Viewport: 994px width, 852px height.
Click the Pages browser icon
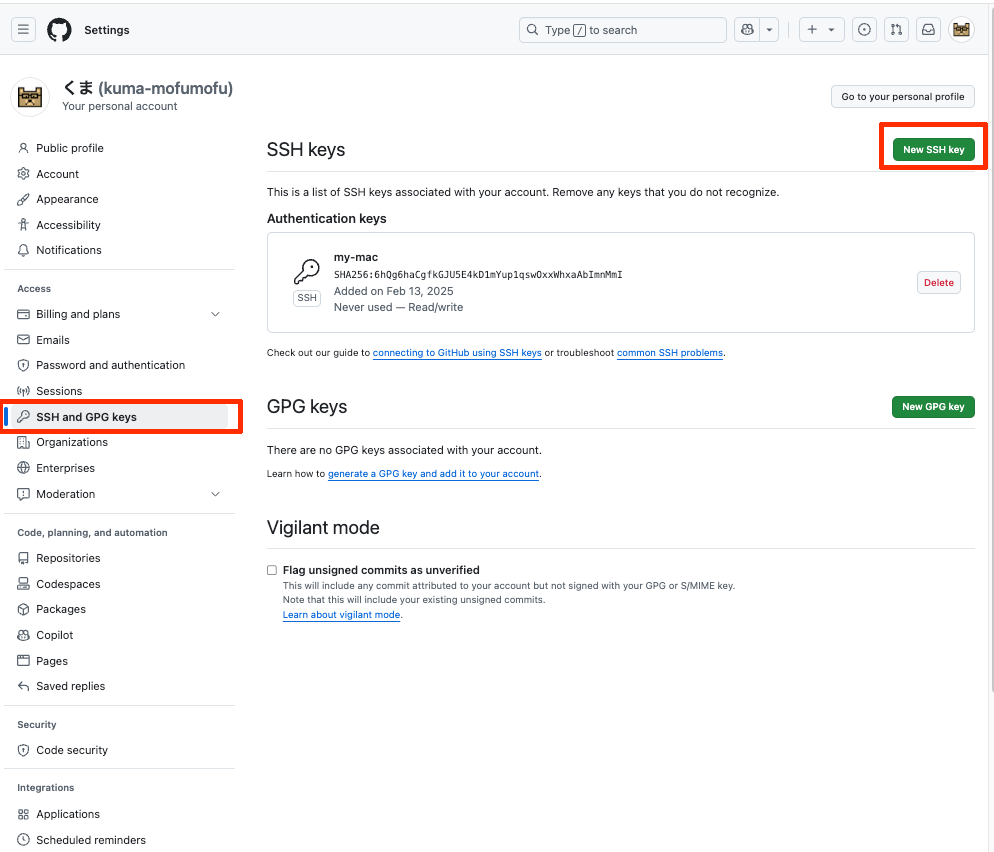pyautogui.click(x=23, y=661)
